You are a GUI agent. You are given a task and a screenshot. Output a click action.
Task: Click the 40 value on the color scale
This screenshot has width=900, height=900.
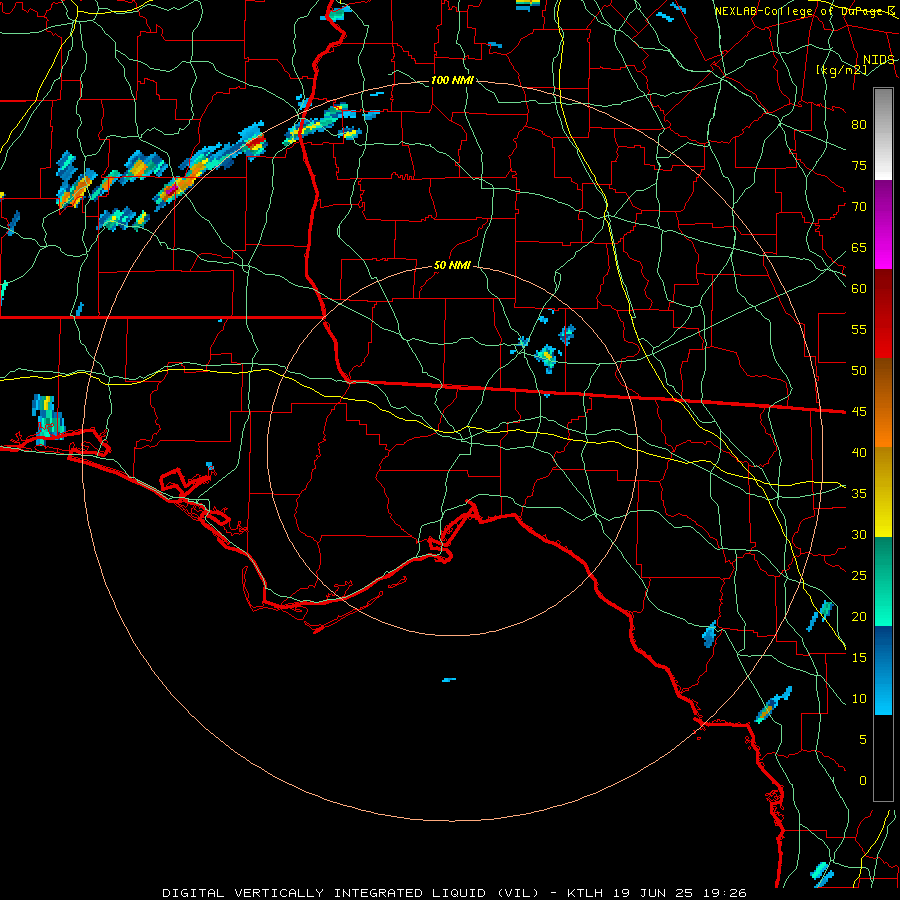click(x=859, y=452)
